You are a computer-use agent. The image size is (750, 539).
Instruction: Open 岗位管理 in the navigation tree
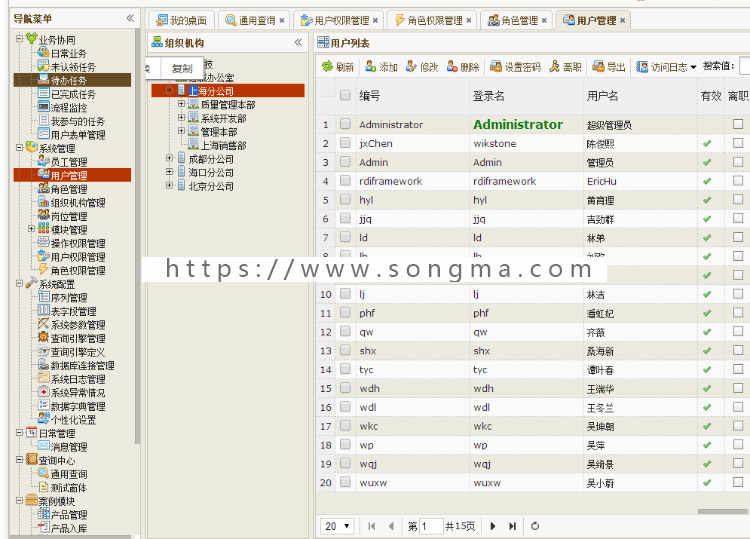68,217
